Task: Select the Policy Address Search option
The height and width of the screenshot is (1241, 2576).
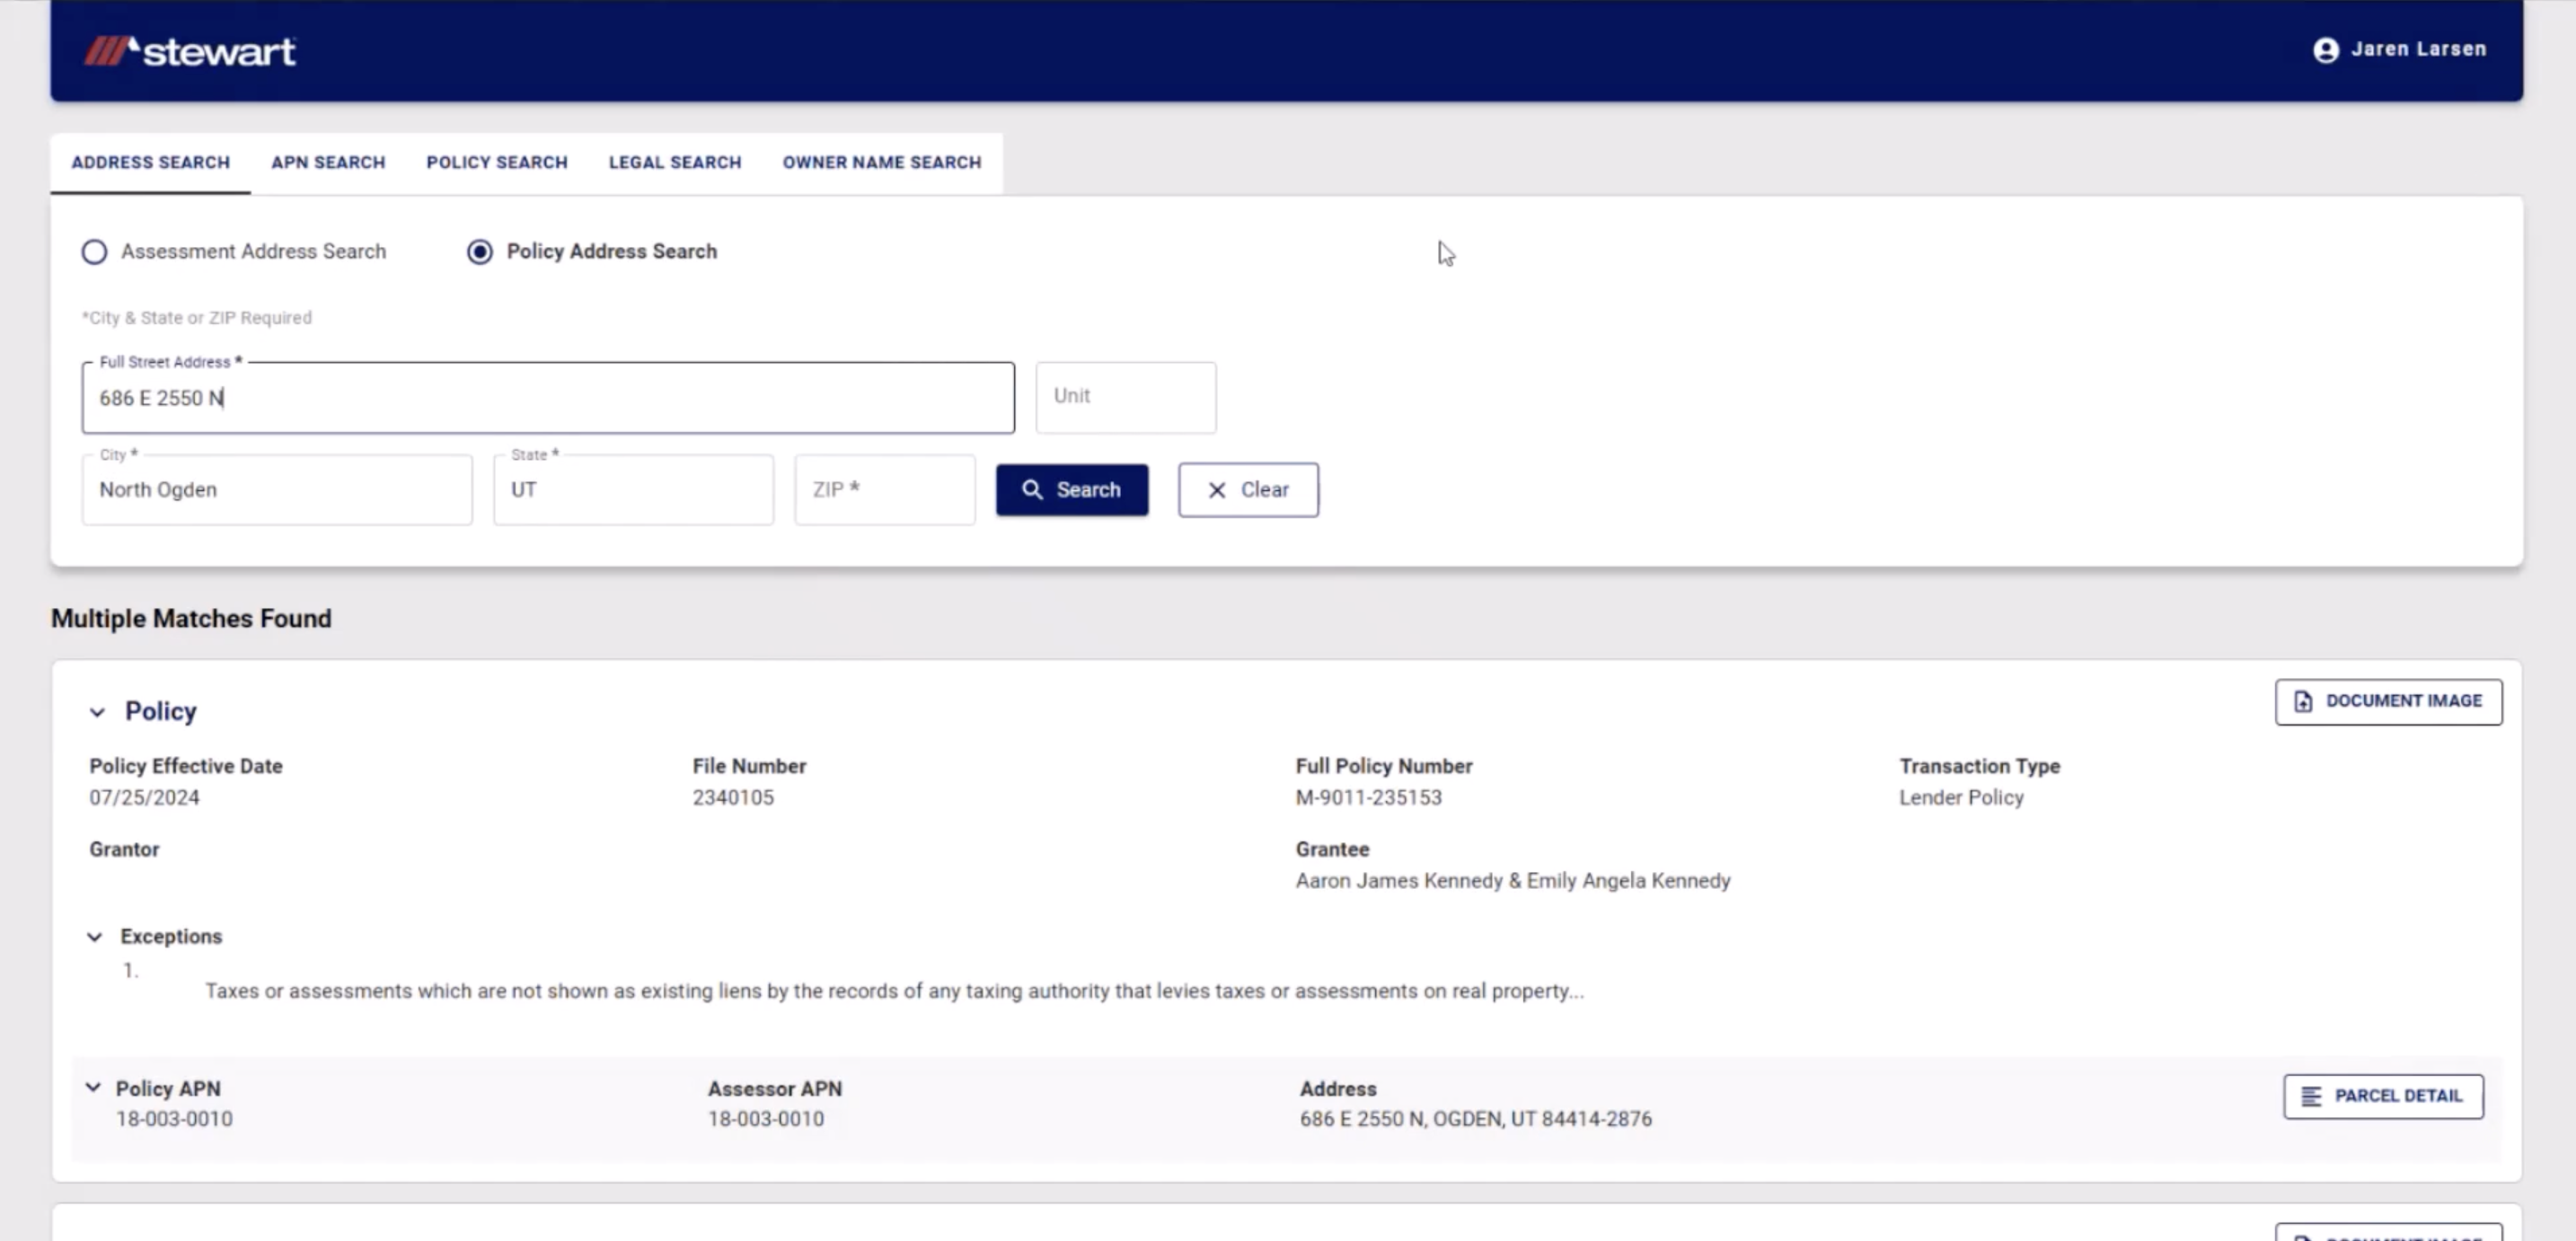Action: pyautogui.click(x=480, y=252)
